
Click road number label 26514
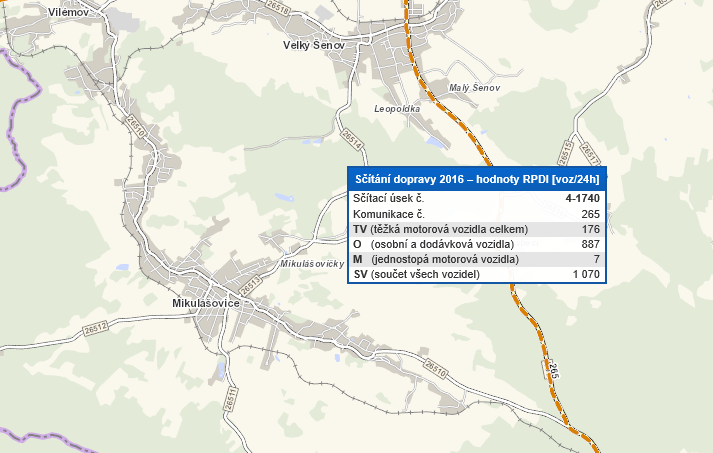(x=352, y=139)
